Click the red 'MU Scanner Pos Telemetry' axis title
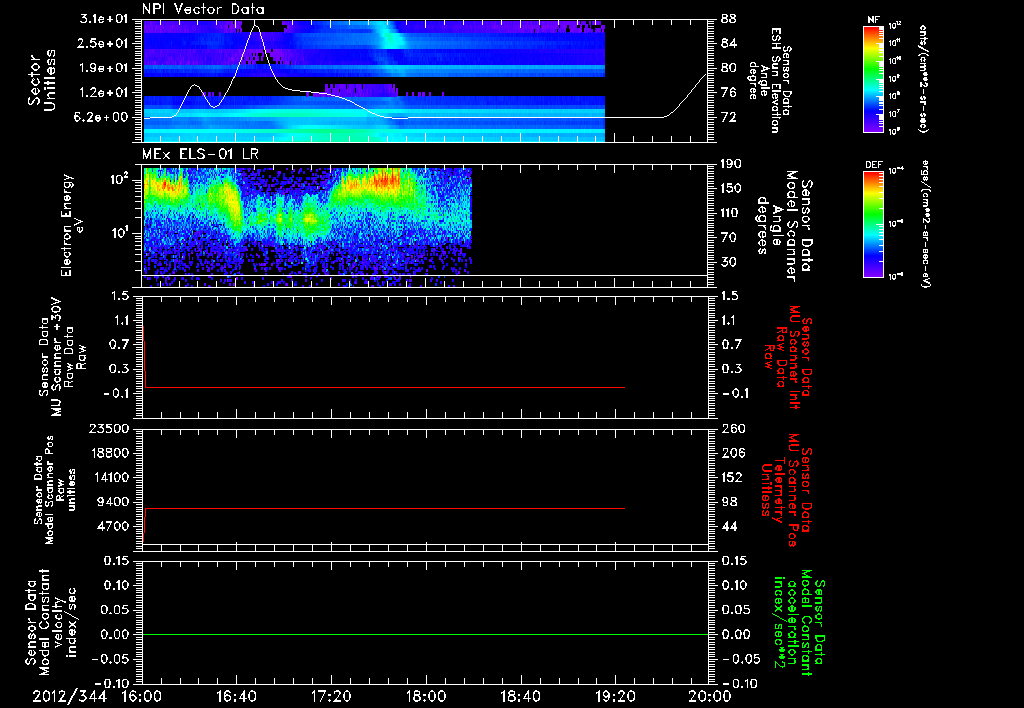 click(786, 491)
